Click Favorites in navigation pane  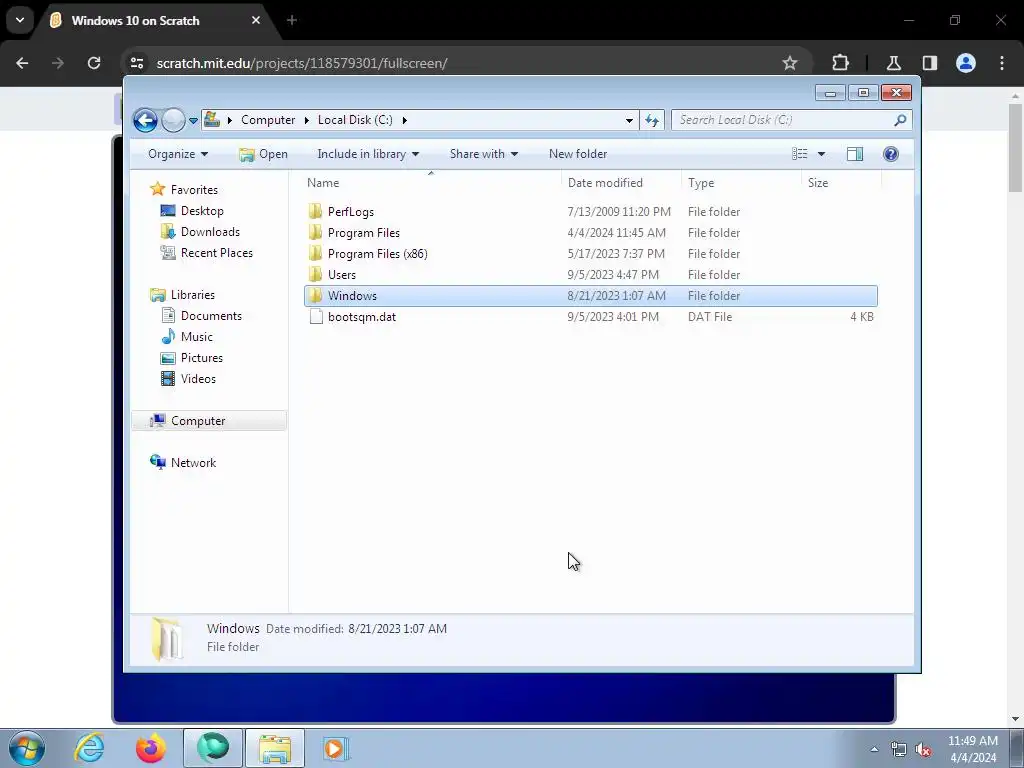pyautogui.click(x=194, y=189)
